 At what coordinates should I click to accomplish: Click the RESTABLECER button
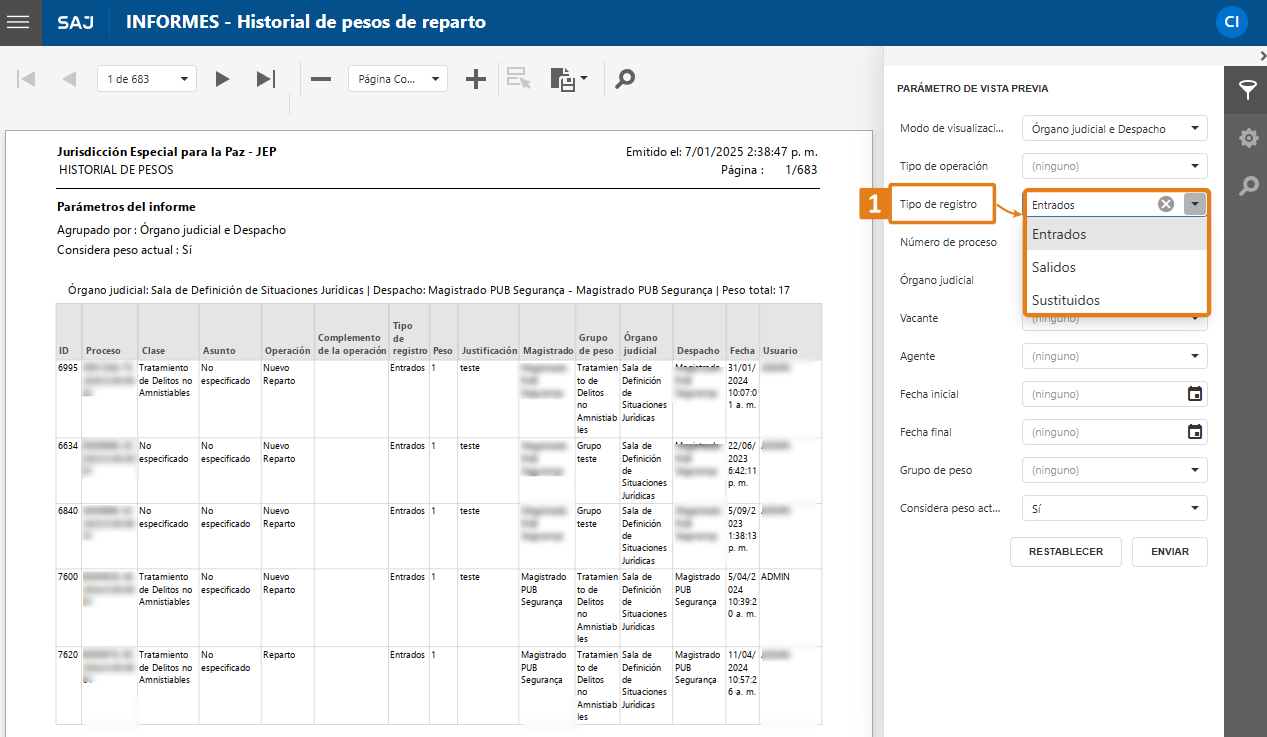(1066, 552)
